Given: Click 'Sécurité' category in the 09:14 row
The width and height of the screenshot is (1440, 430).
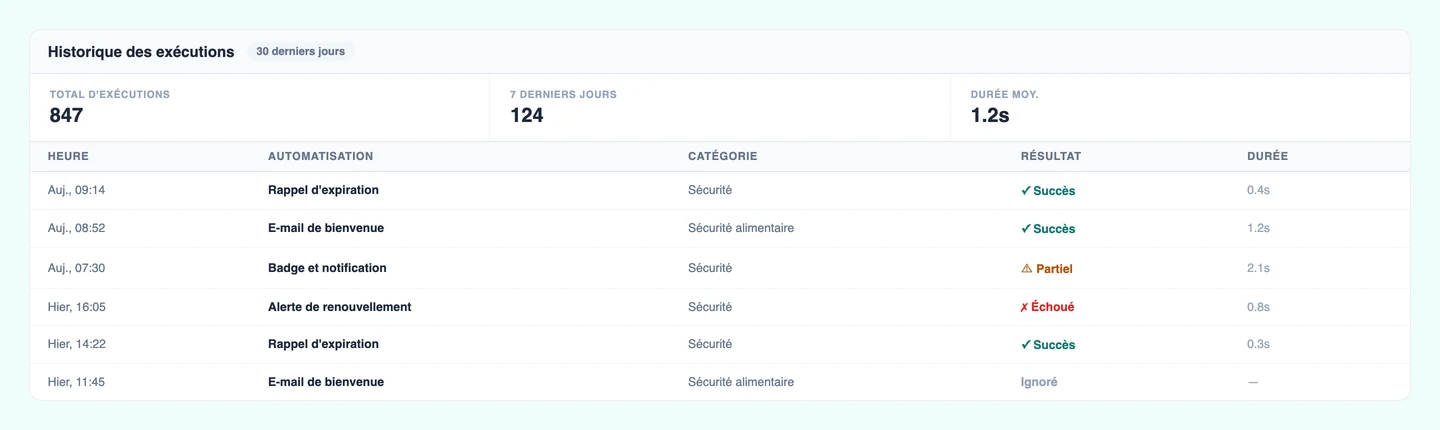Looking at the screenshot, I should (710, 190).
